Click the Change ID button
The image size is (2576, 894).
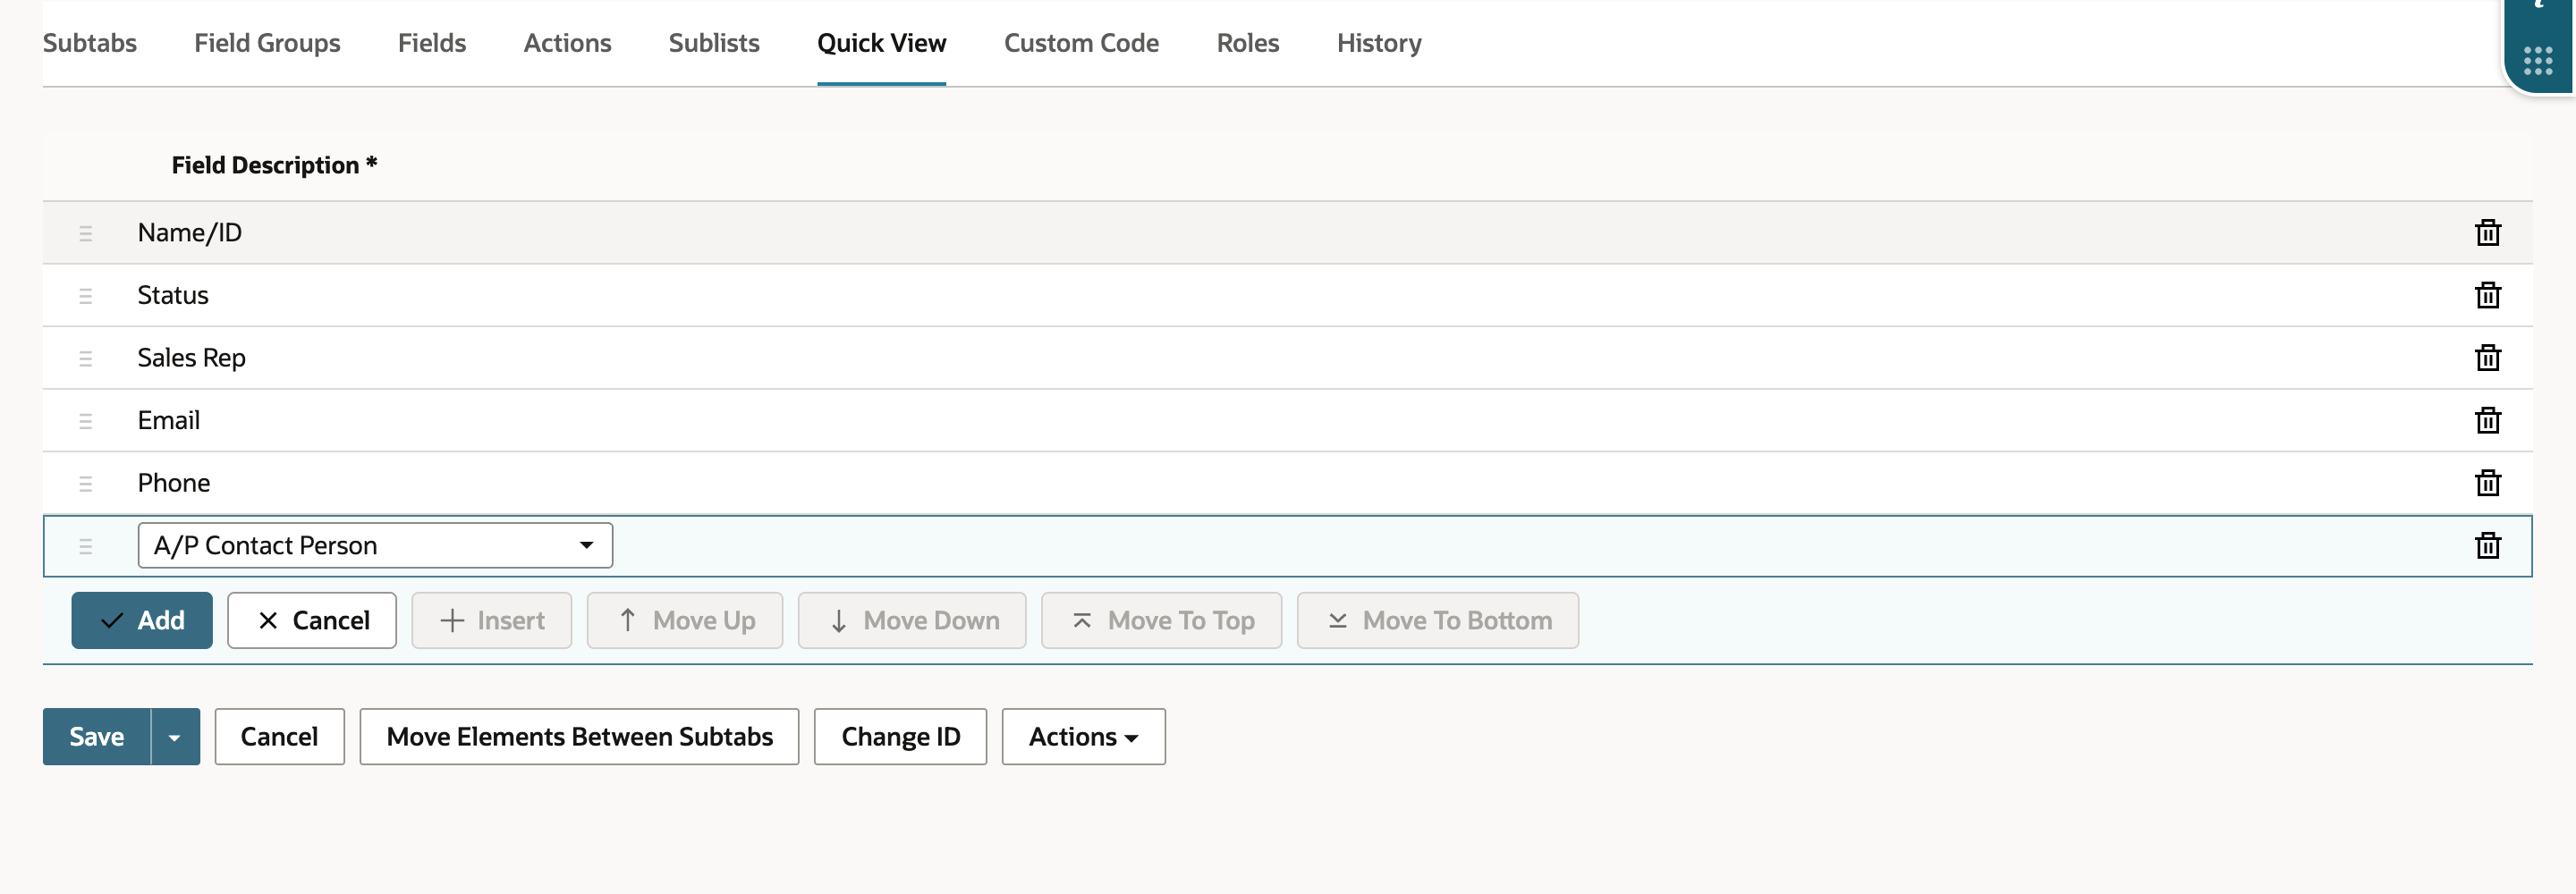tap(900, 737)
